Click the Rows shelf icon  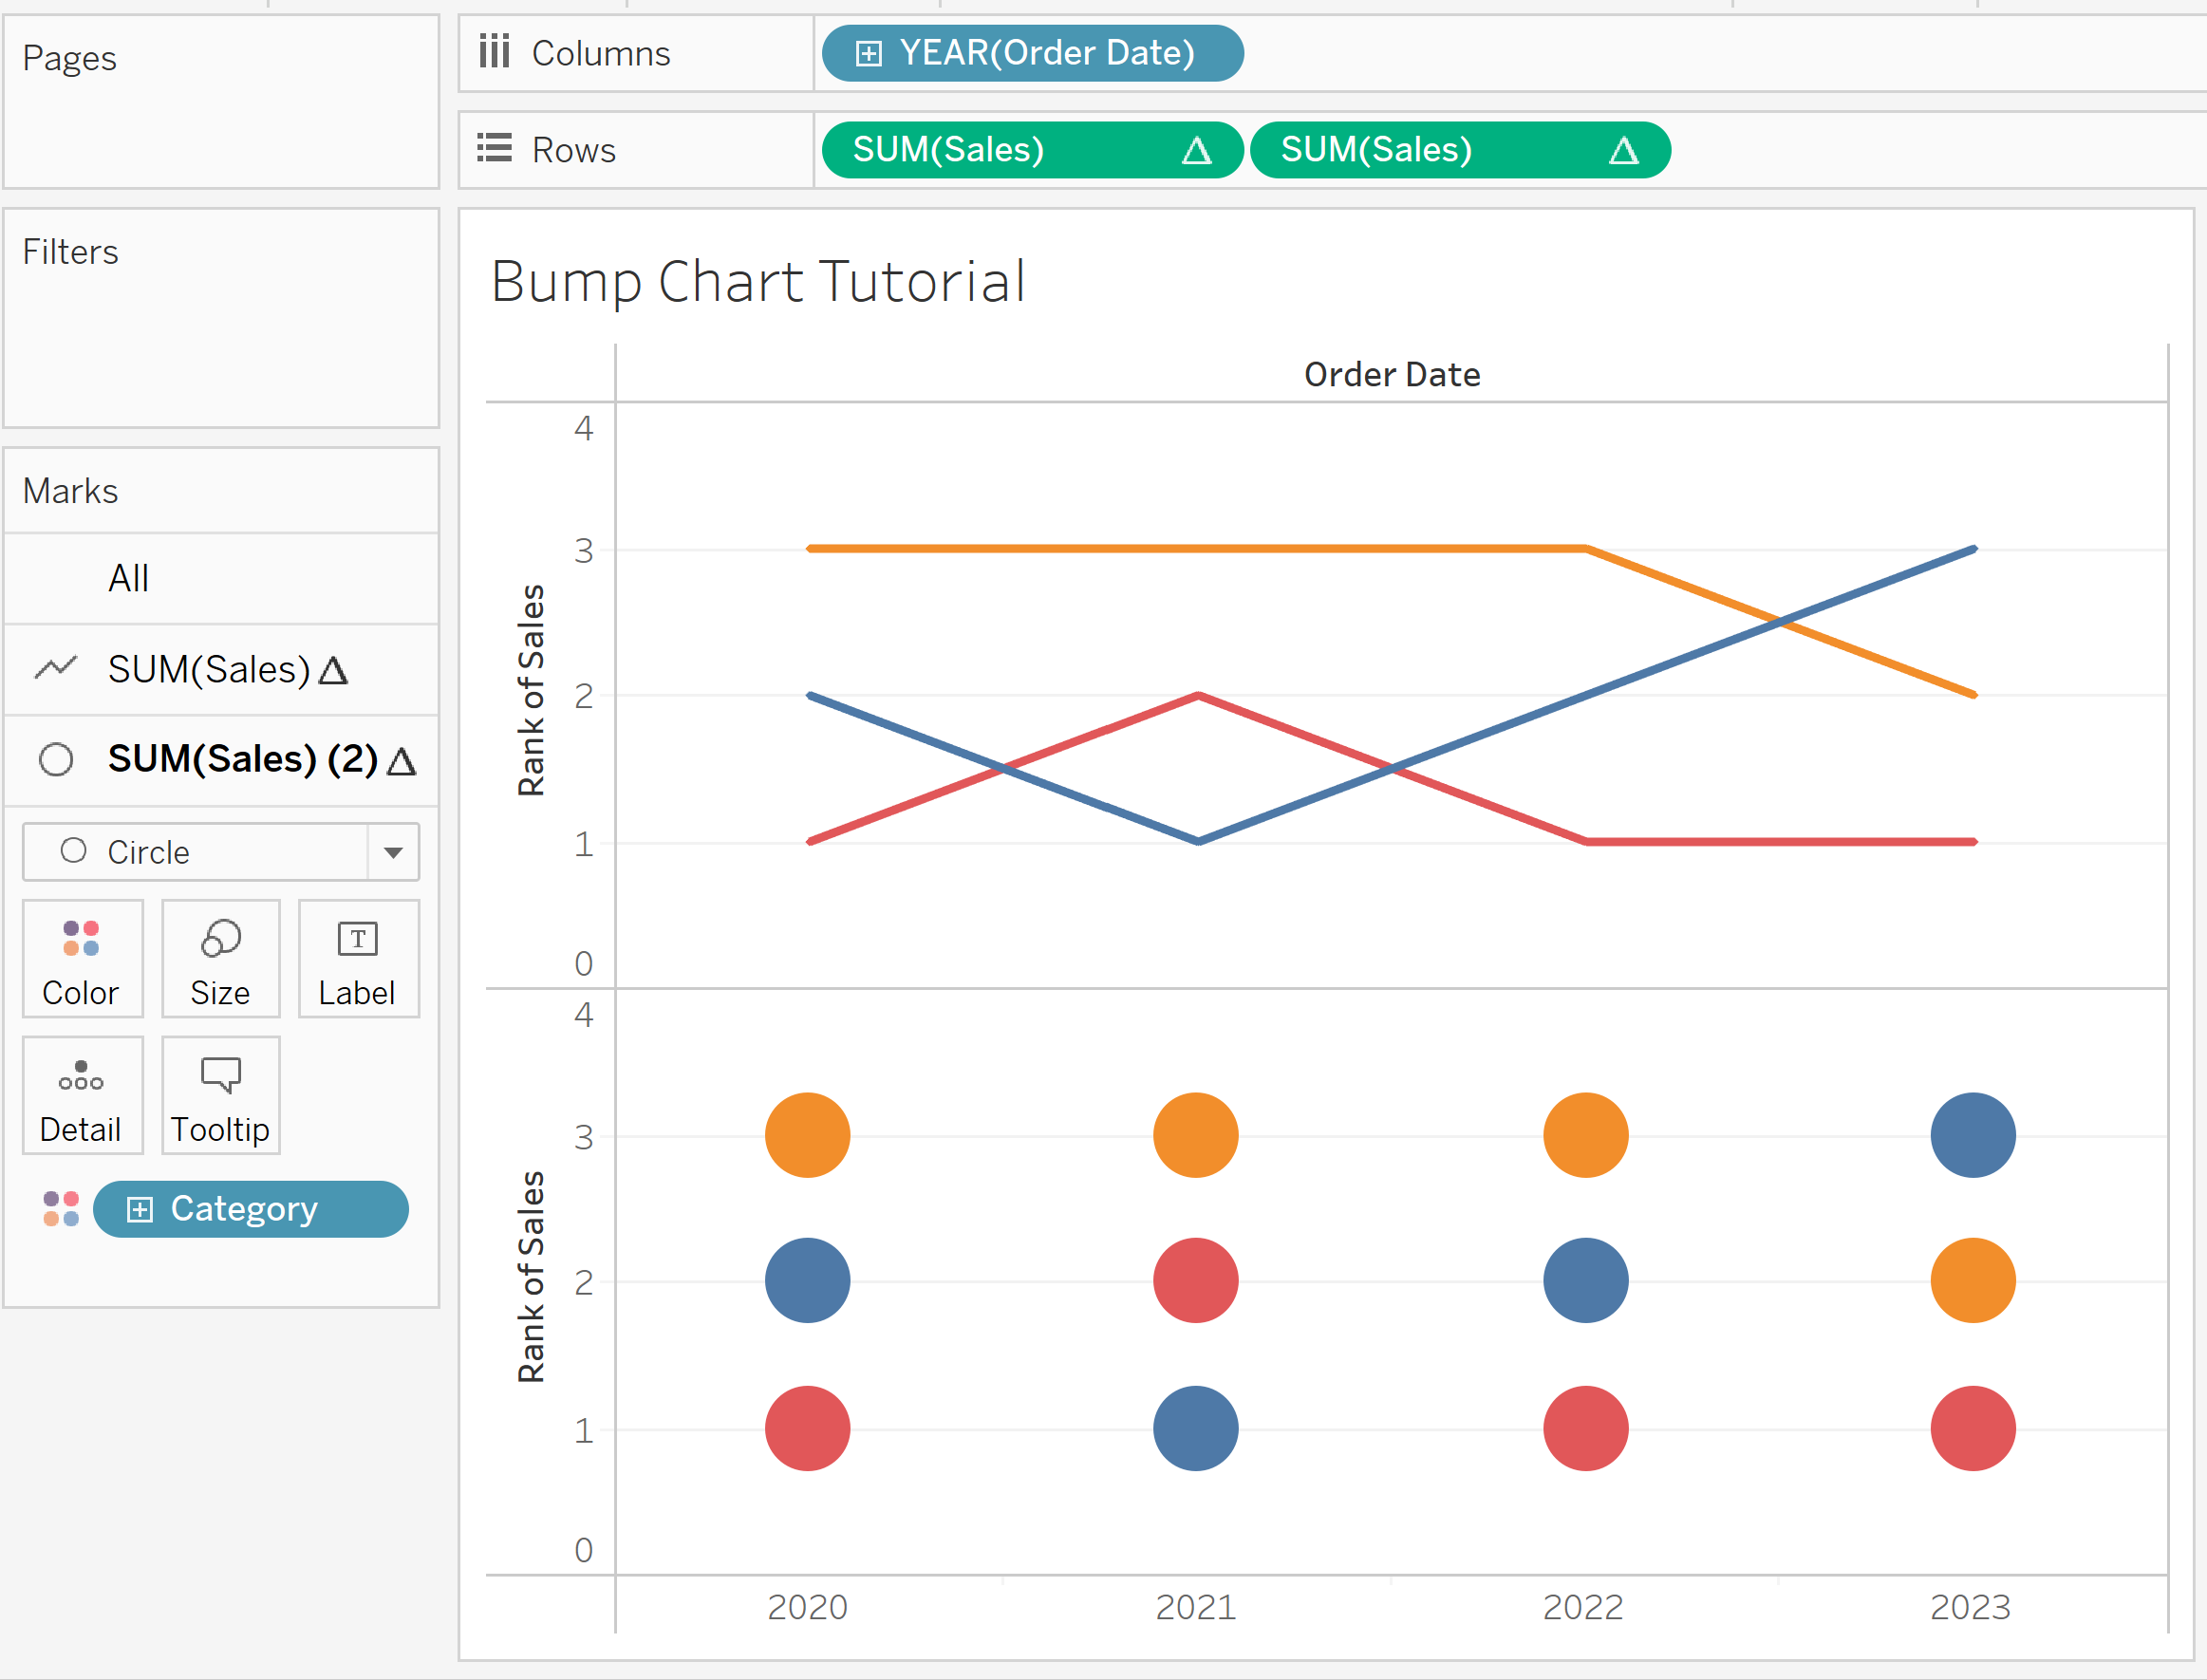point(494,149)
